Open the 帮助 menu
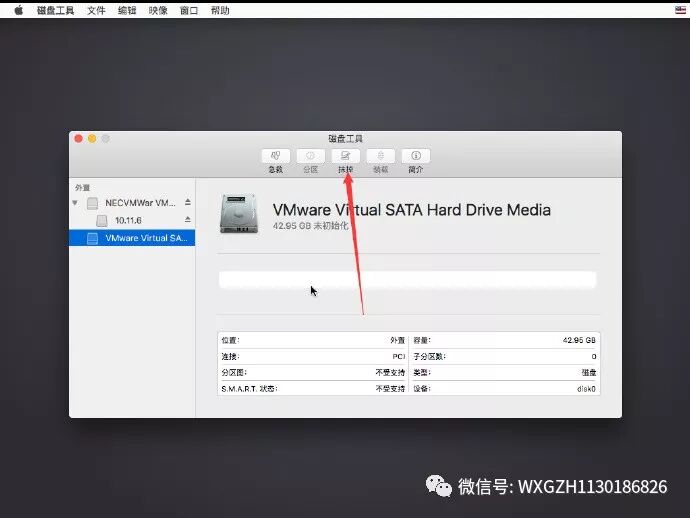 (x=220, y=10)
